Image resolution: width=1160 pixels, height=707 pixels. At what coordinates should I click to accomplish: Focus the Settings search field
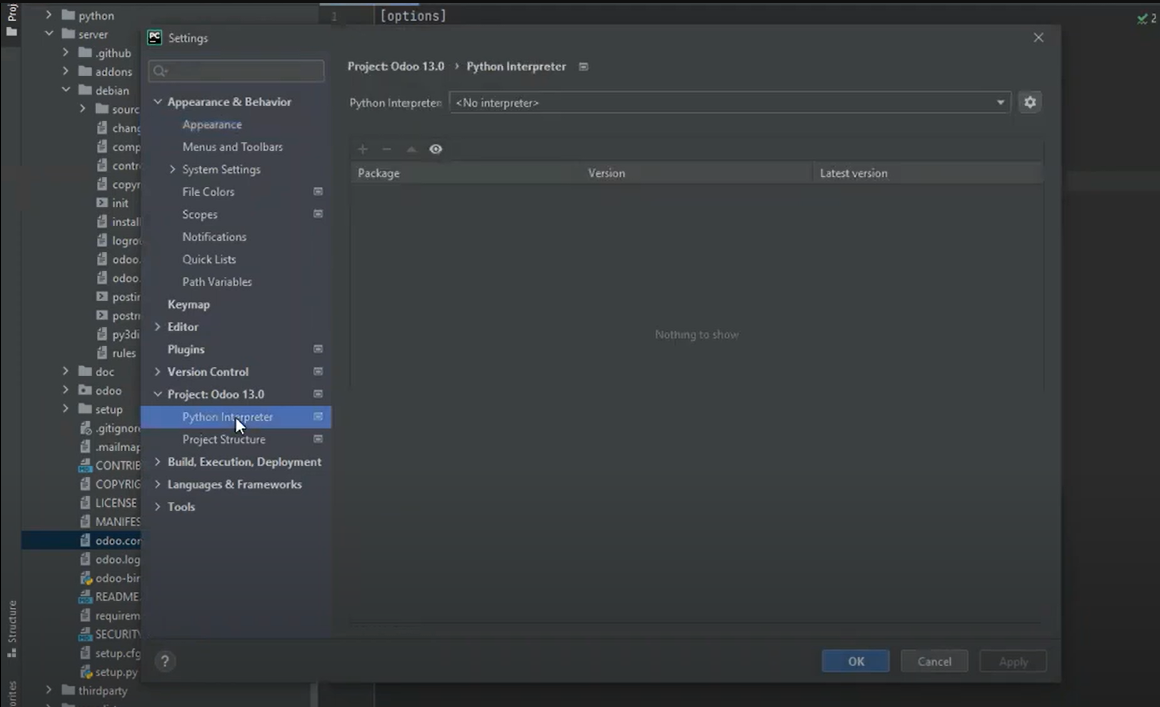(236, 71)
